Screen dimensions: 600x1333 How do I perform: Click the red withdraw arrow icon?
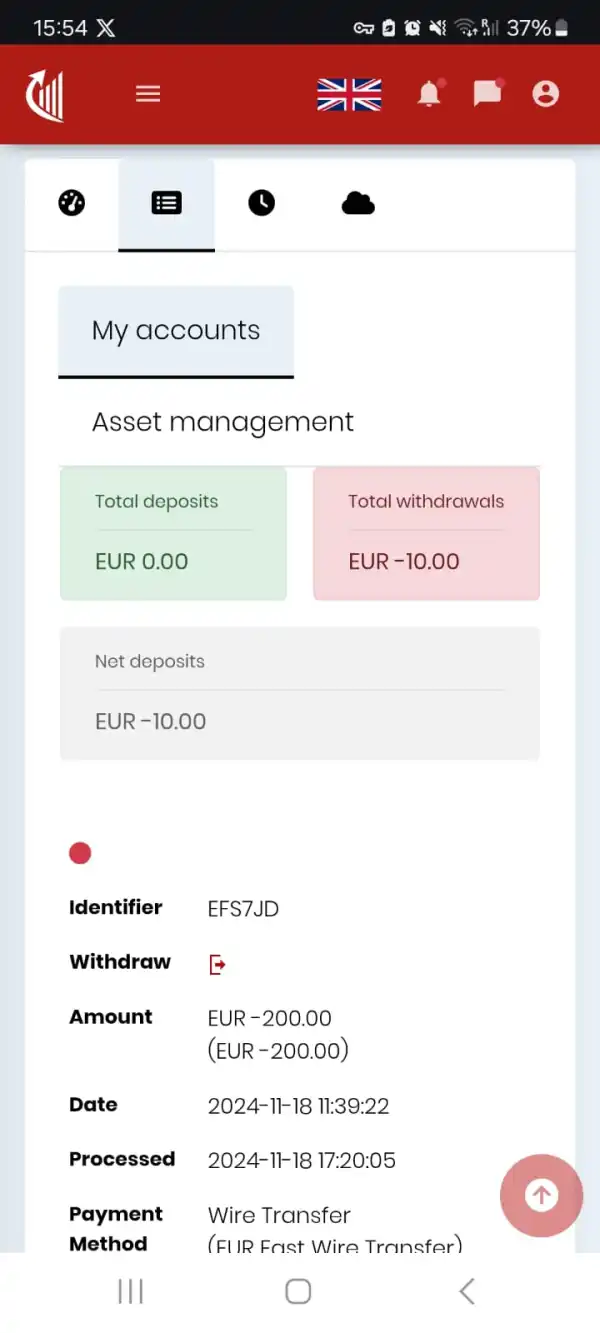(217, 964)
